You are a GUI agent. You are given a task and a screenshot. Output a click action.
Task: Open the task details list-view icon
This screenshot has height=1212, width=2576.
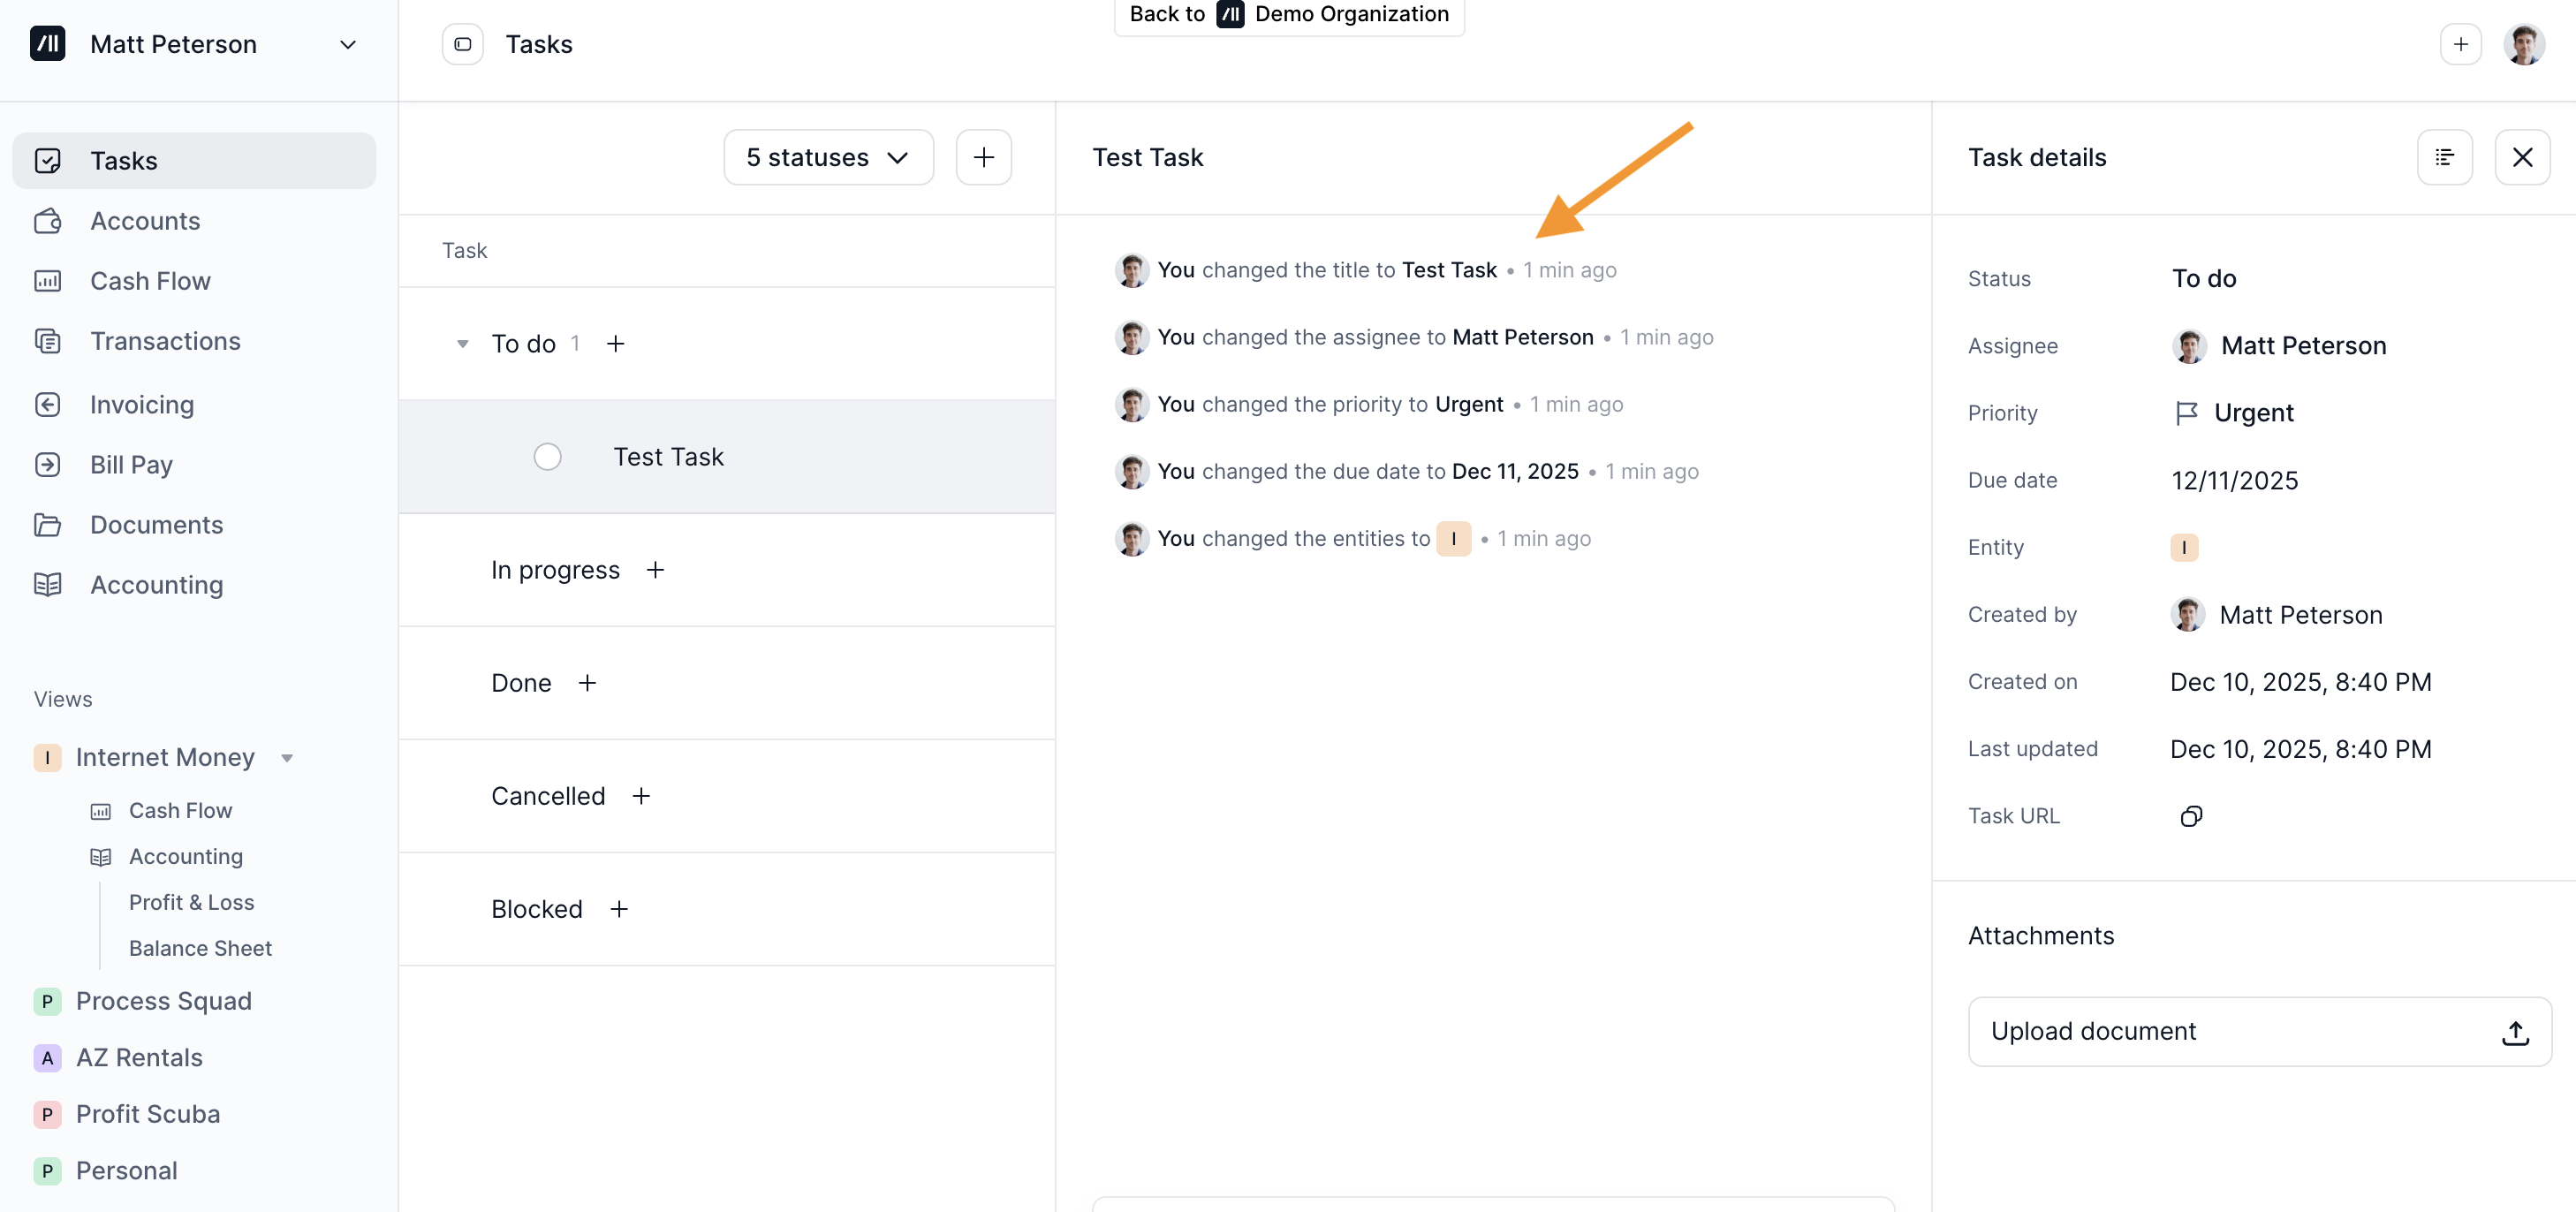coord(2444,157)
